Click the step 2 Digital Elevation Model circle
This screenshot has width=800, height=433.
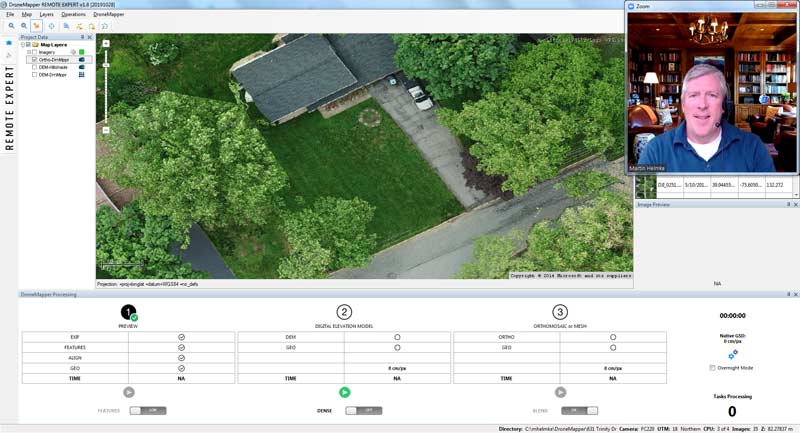344,312
